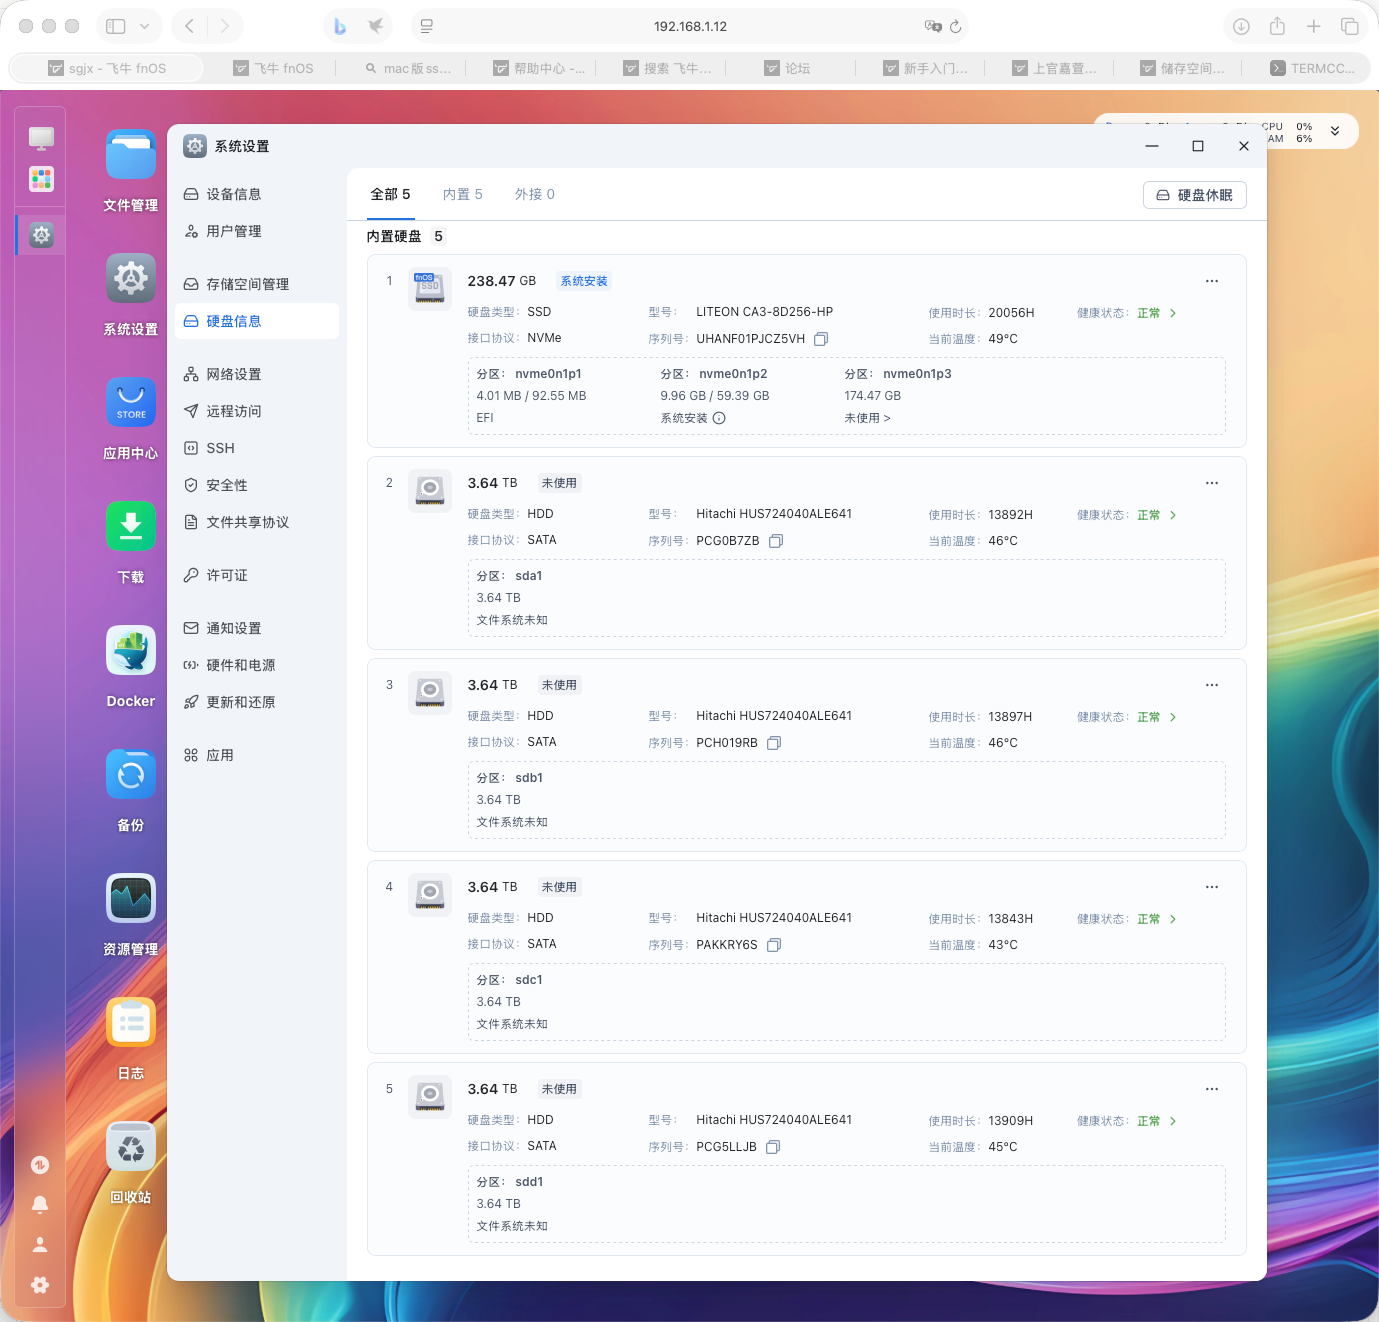Launch 资源管理 resource monitor

[130, 898]
